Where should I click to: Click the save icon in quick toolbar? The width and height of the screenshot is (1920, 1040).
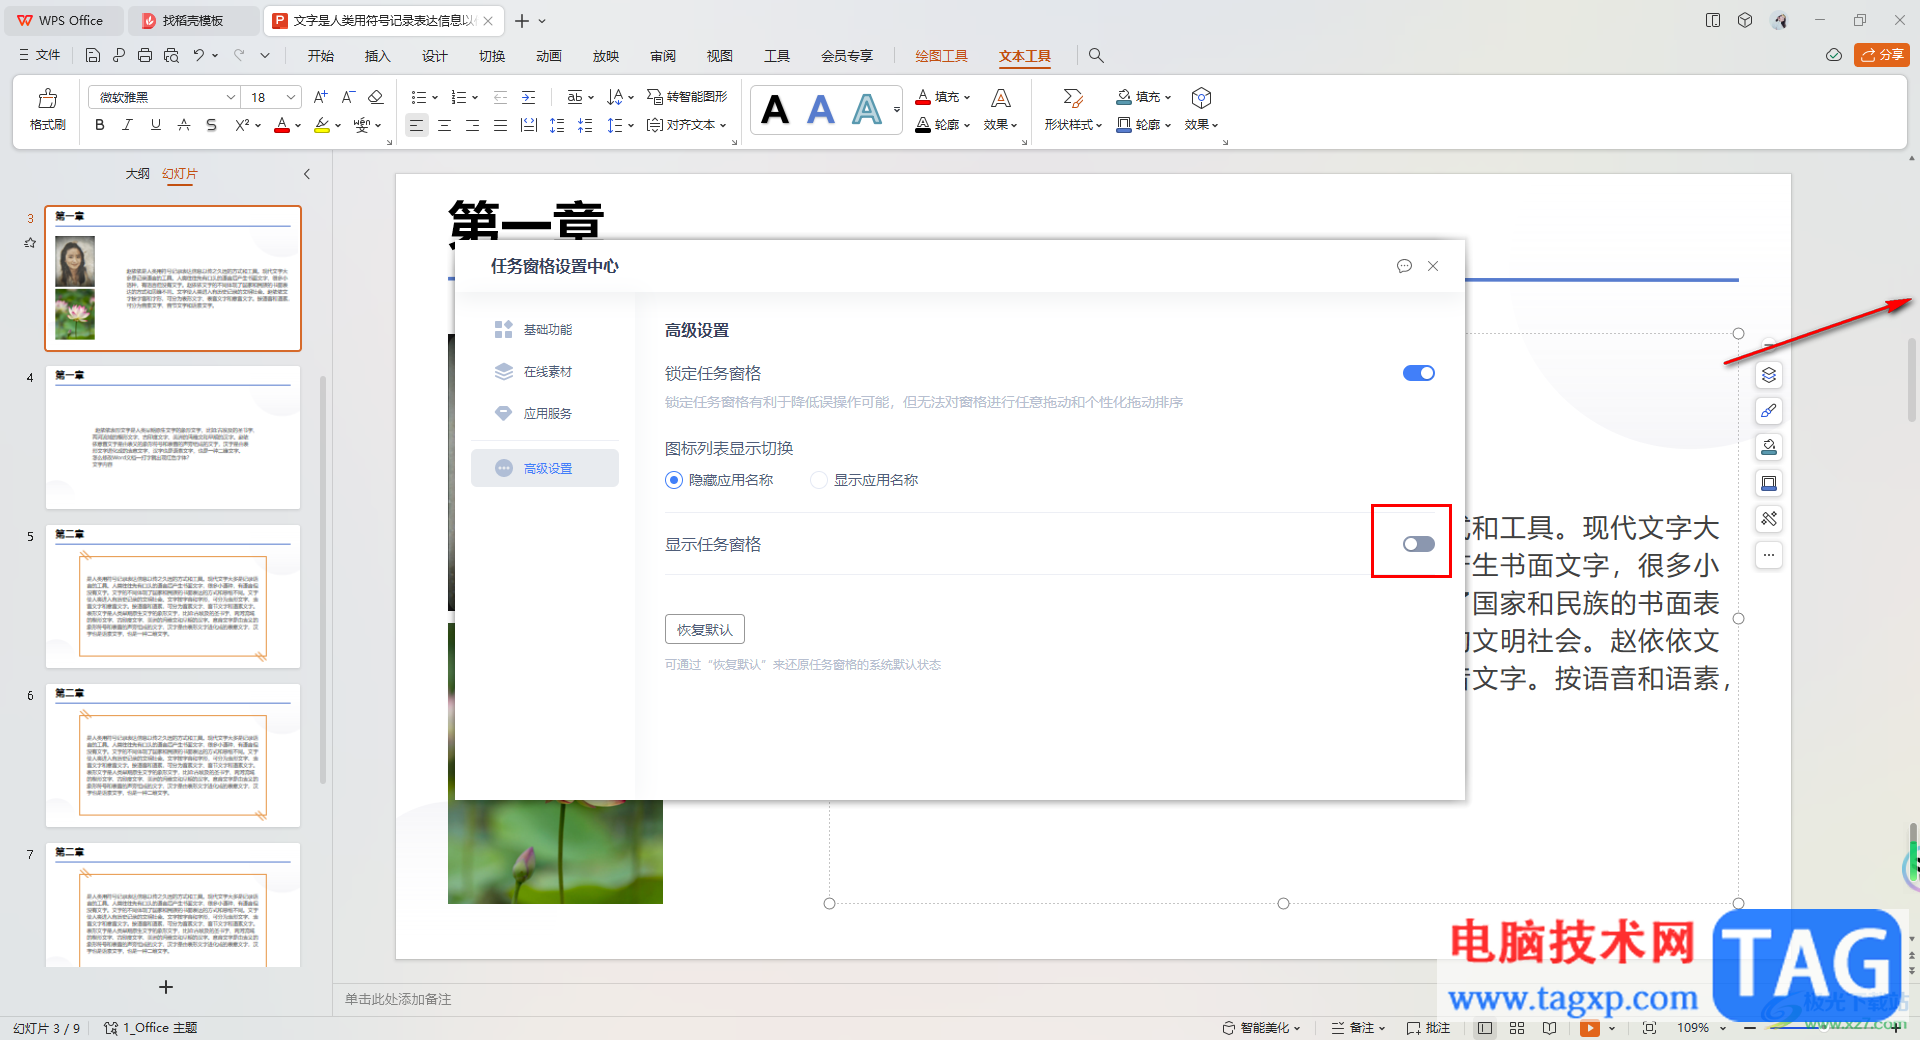pyautogui.click(x=93, y=55)
